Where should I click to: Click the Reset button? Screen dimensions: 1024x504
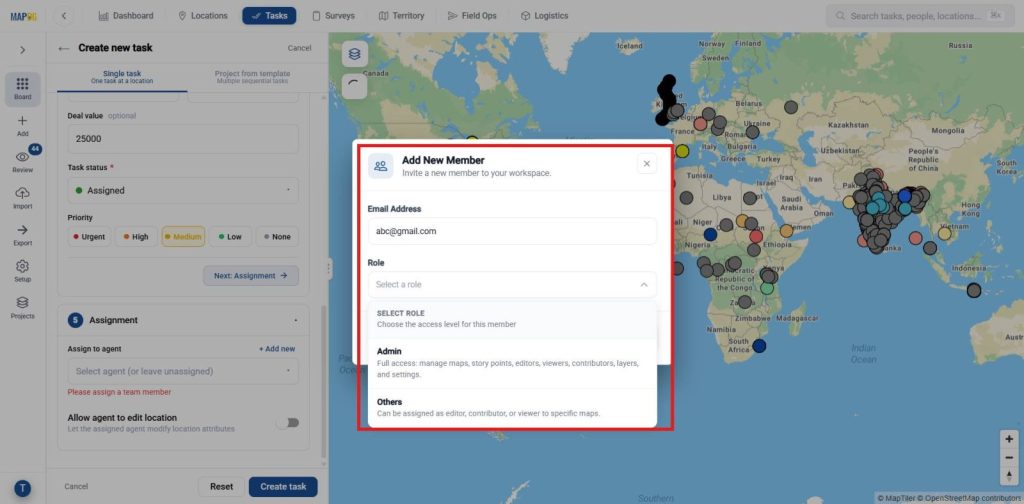tap(221, 486)
